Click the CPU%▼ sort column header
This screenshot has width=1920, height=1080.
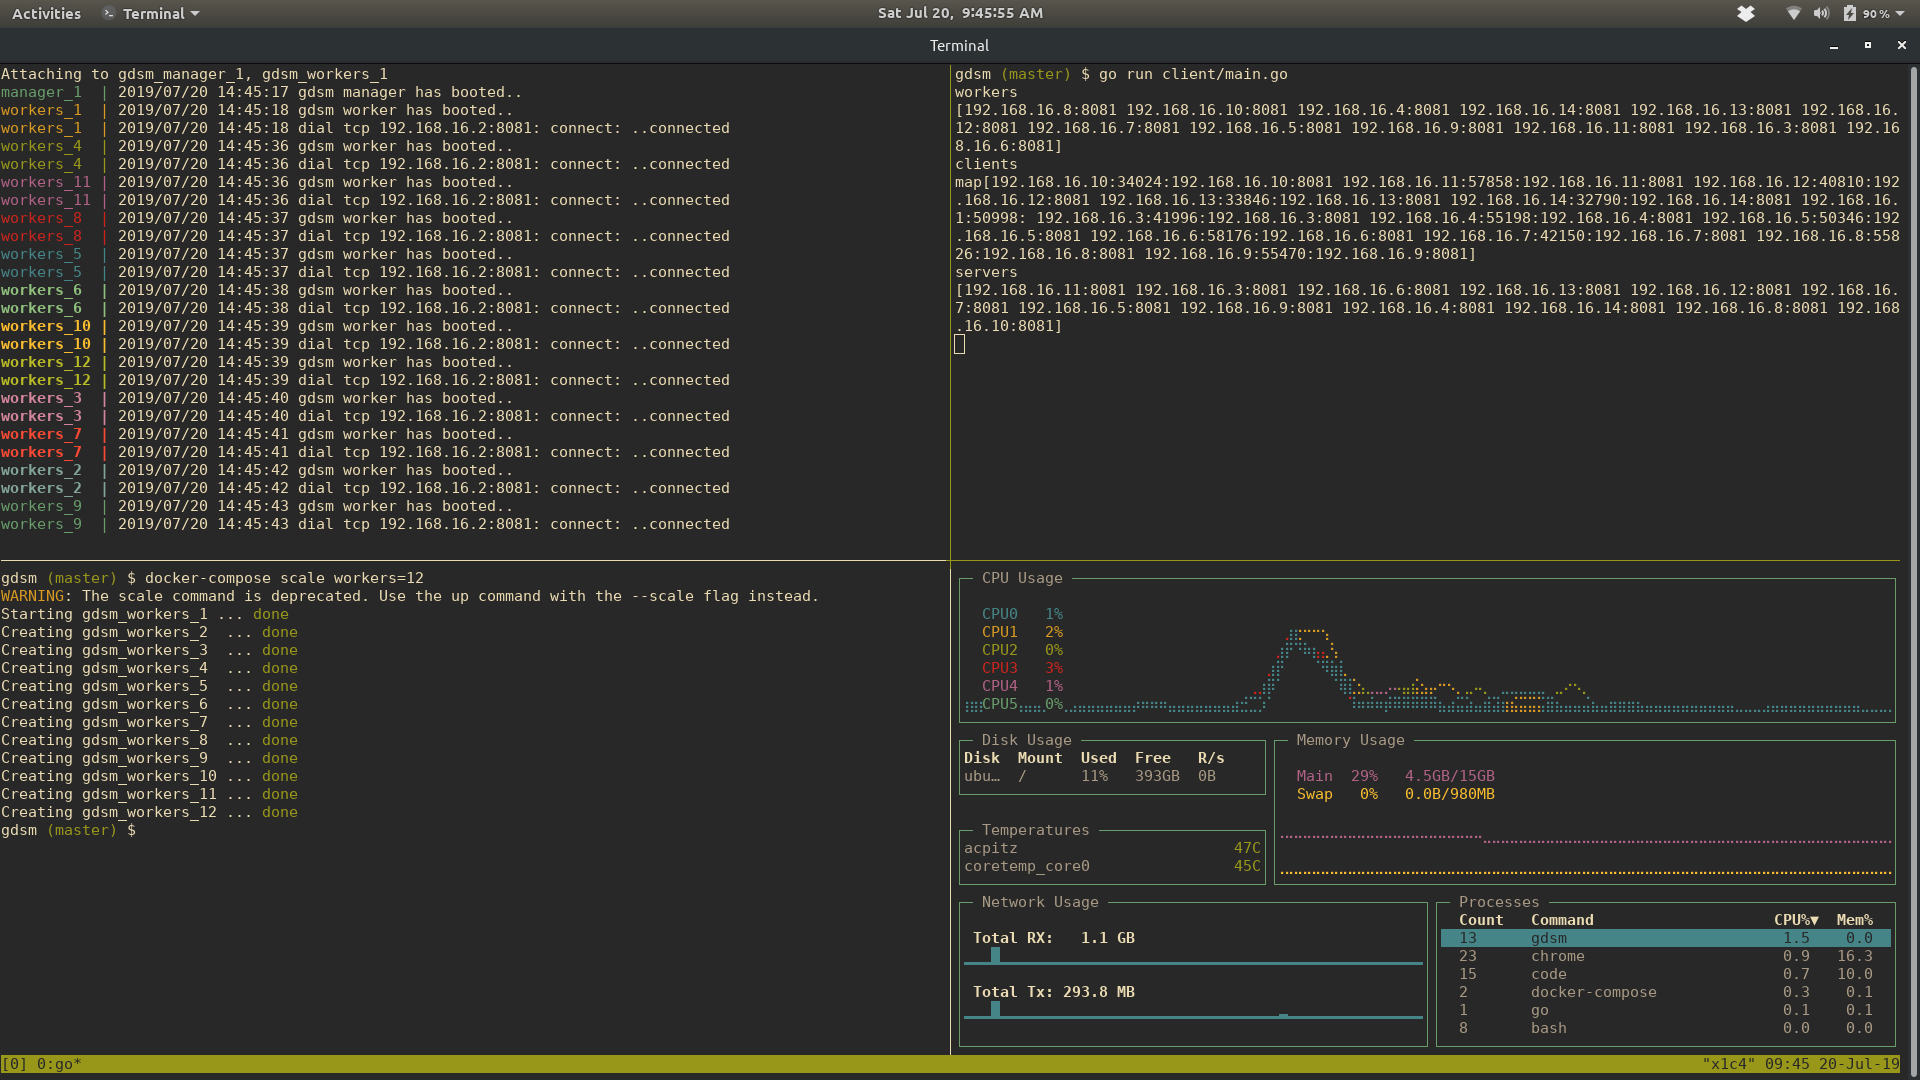[x=1796, y=920]
